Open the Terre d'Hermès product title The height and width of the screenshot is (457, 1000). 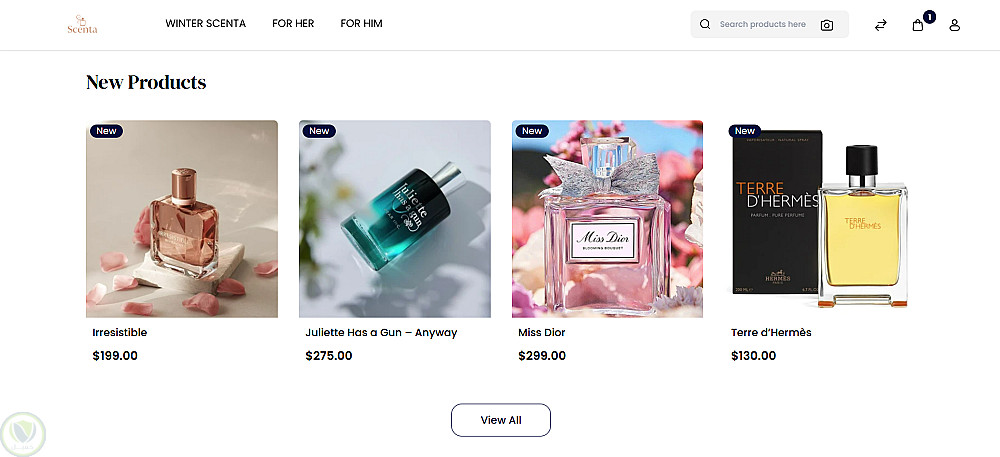pyautogui.click(x=771, y=333)
